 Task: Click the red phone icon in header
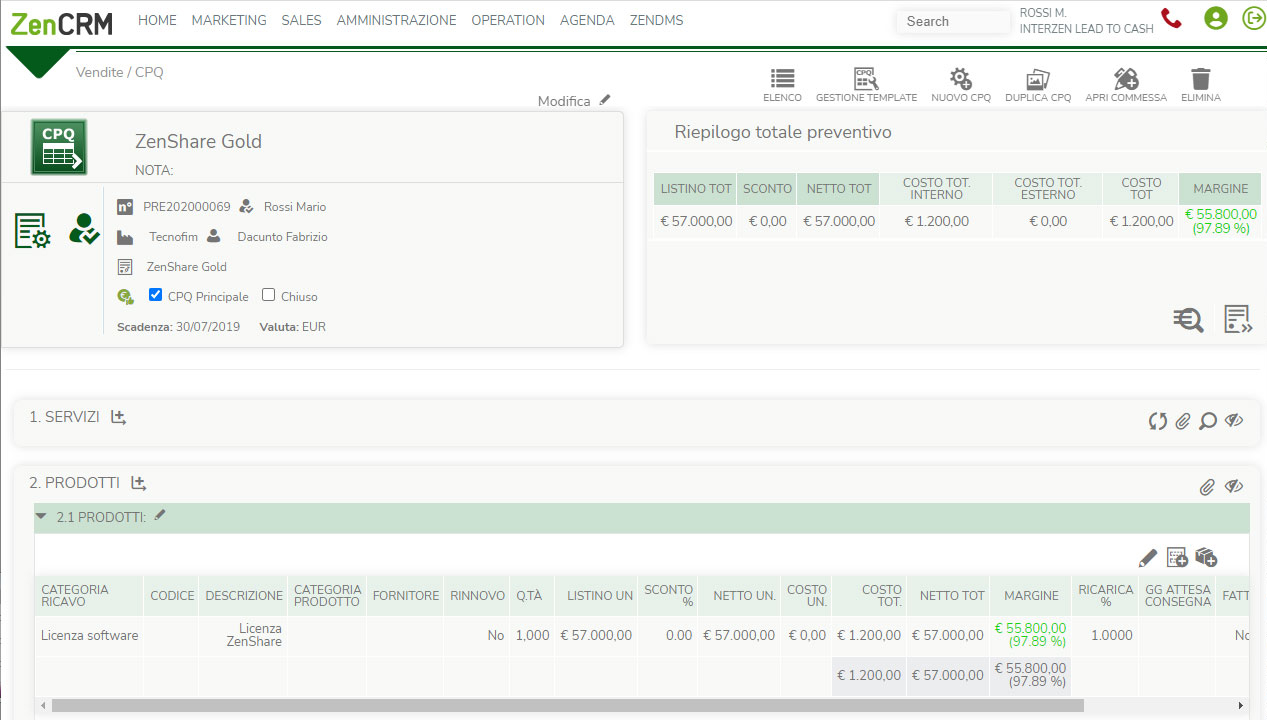point(1171,18)
